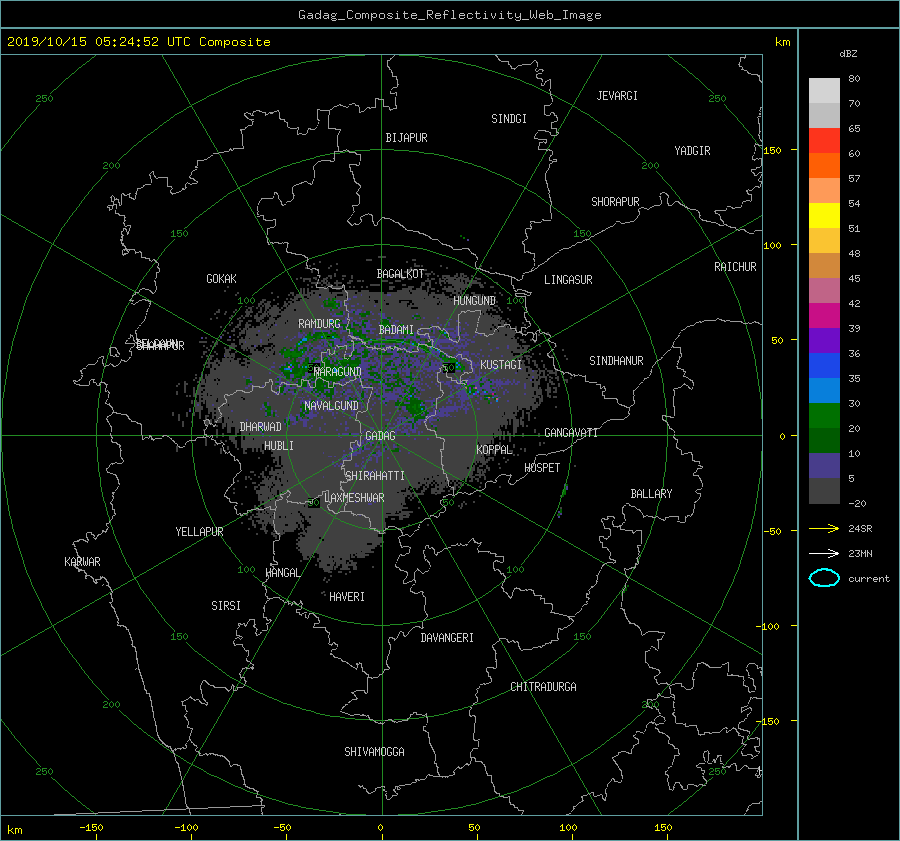Click the KARWAR city label

82,561
